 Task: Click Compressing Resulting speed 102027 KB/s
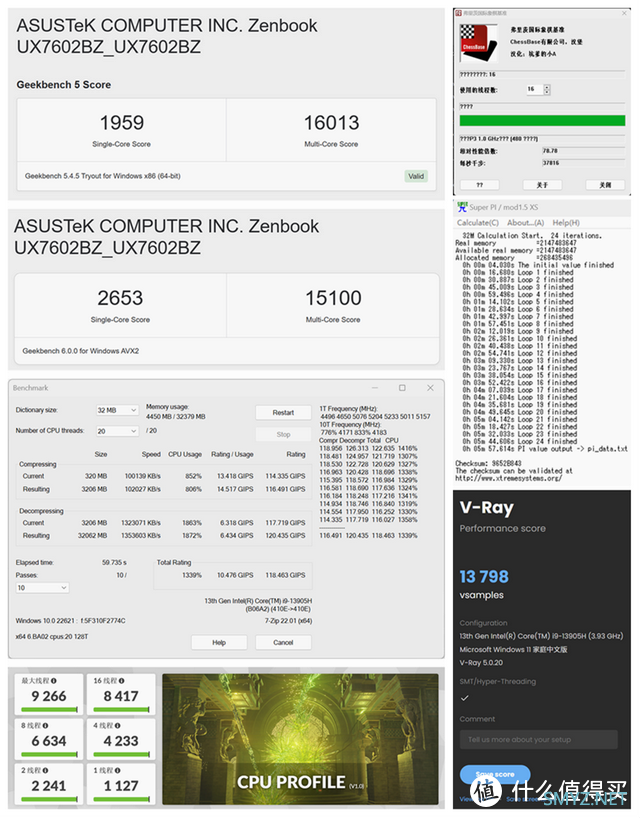pos(142,489)
